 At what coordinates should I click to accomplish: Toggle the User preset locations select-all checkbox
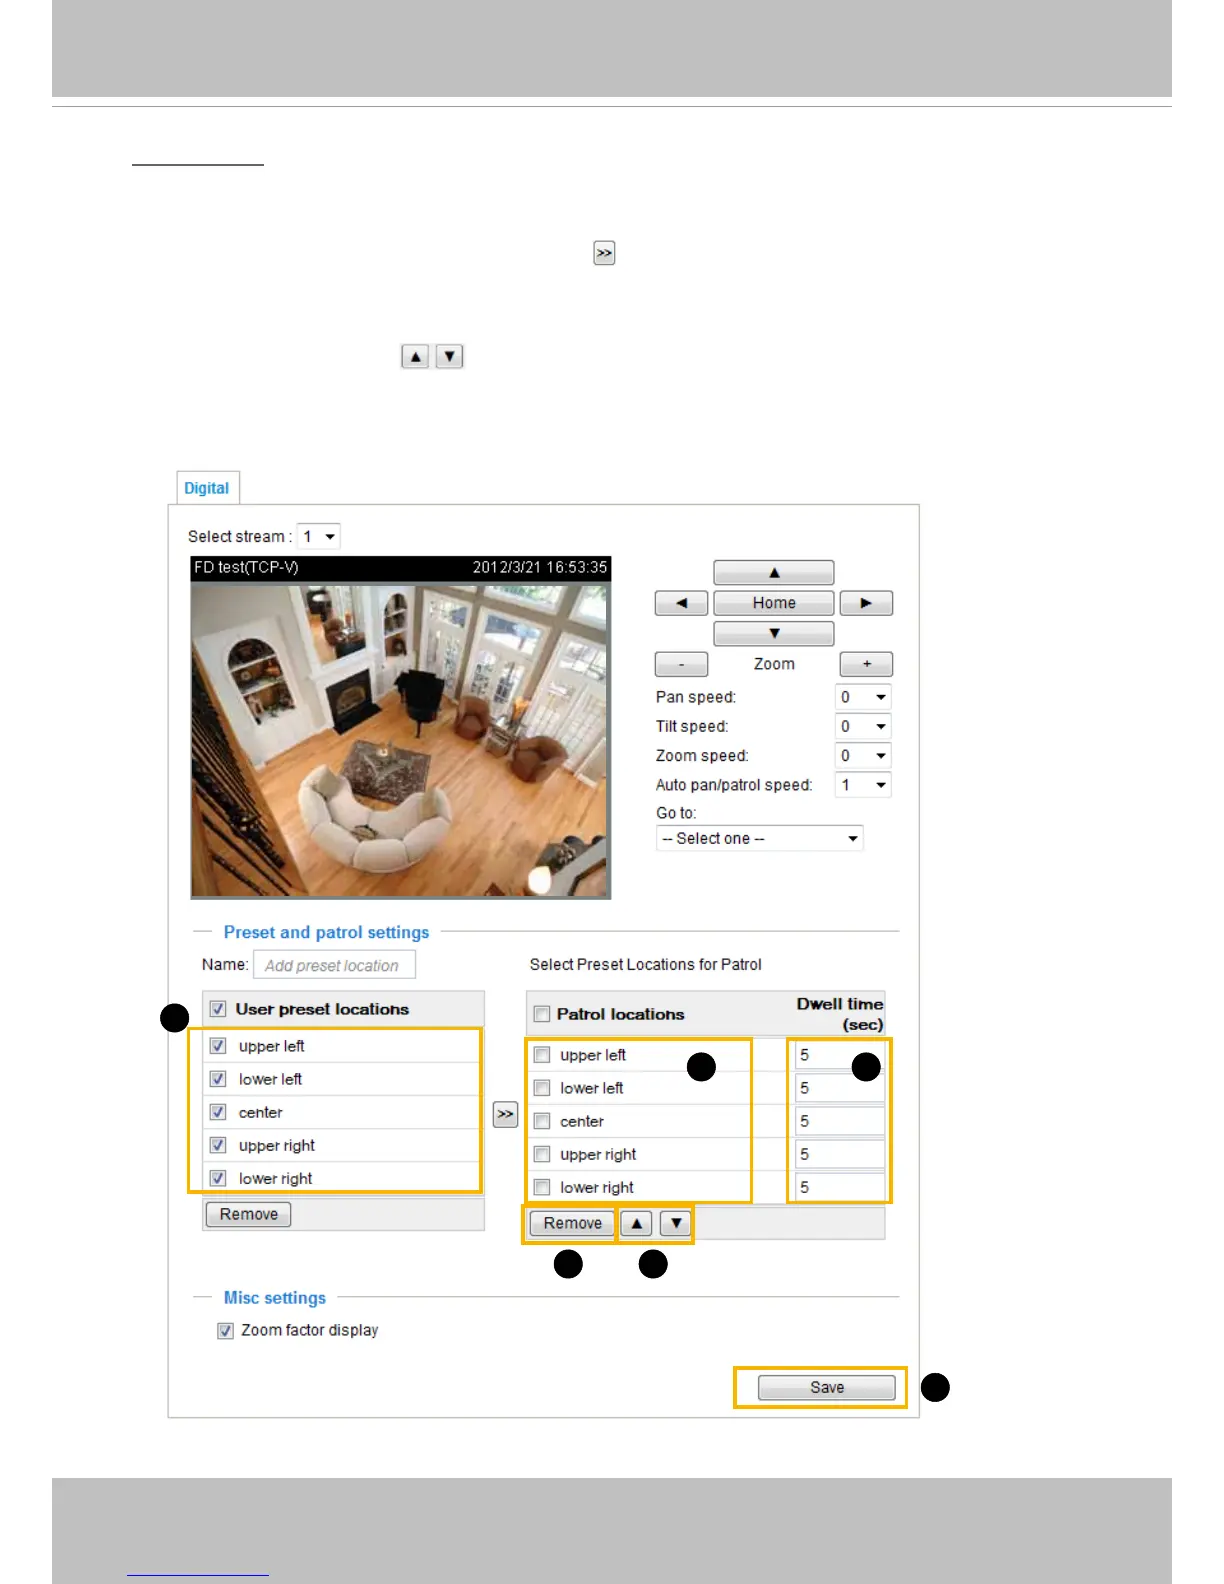coord(218,1009)
